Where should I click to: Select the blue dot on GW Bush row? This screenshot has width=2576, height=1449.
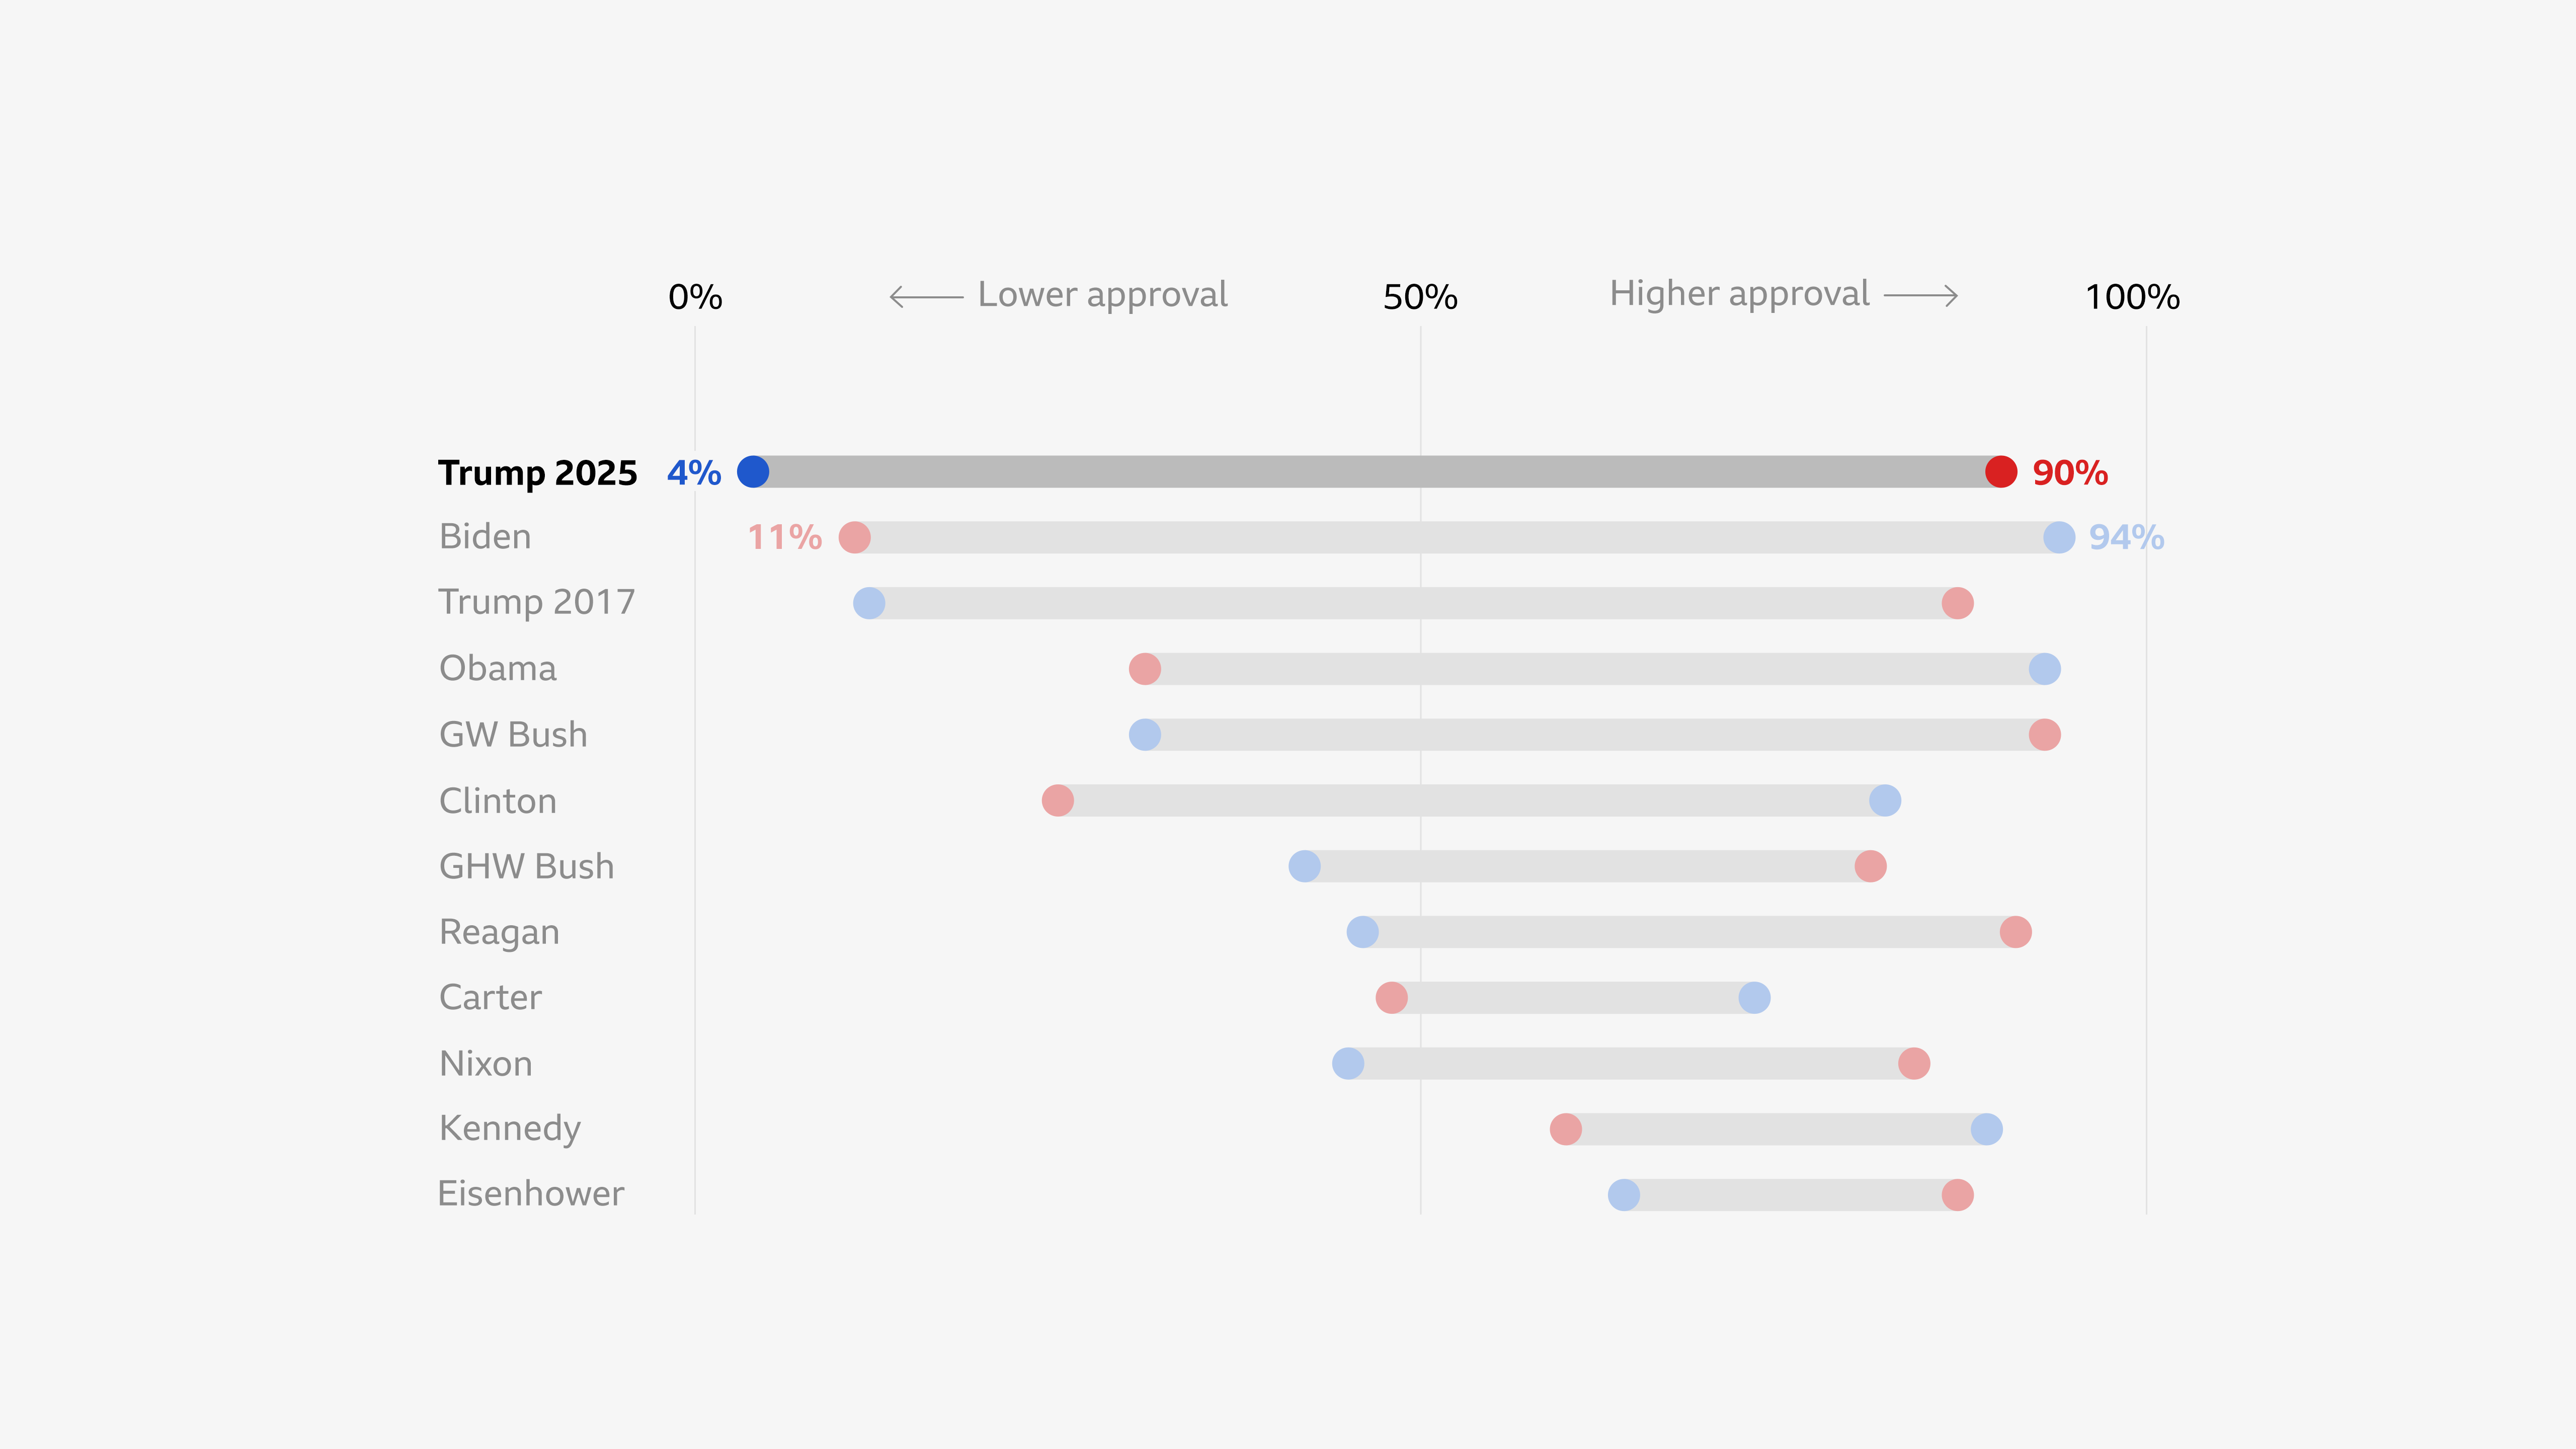[1145, 735]
